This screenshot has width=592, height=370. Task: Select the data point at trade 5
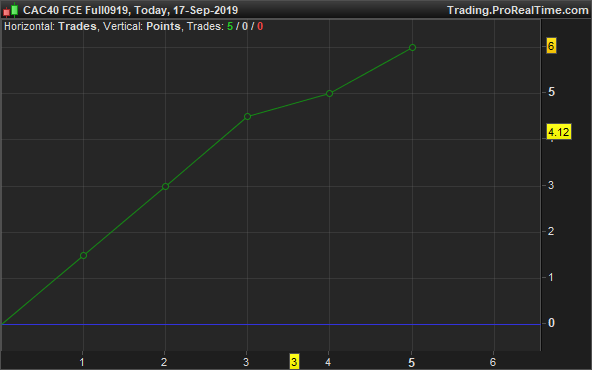pyautogui.click(x=412, y=48)
